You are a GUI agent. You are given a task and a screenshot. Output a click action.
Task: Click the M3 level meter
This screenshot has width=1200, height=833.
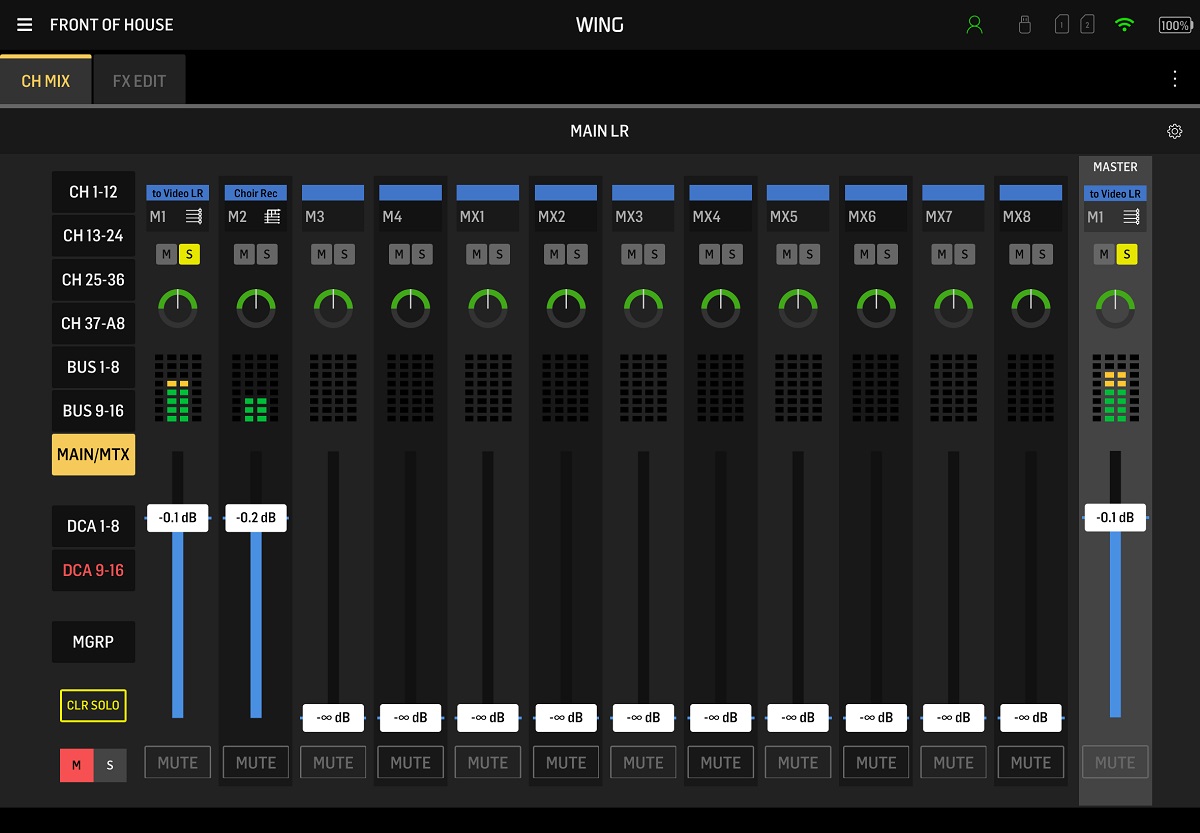click(333, 388)
